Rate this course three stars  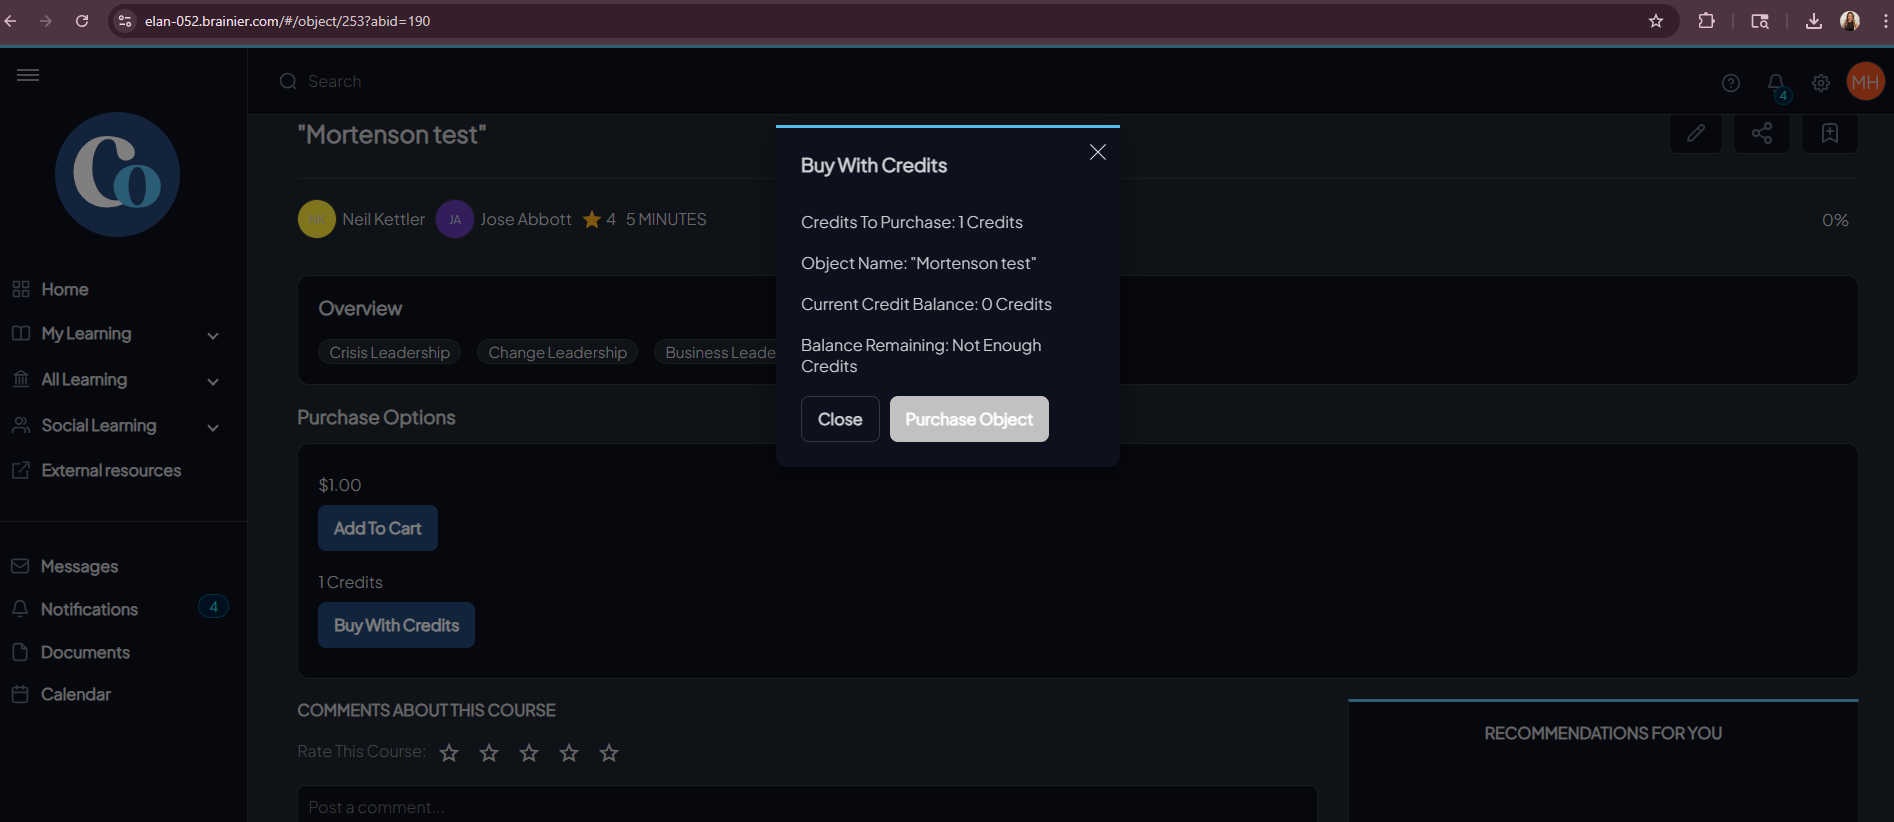click(529, 753)
